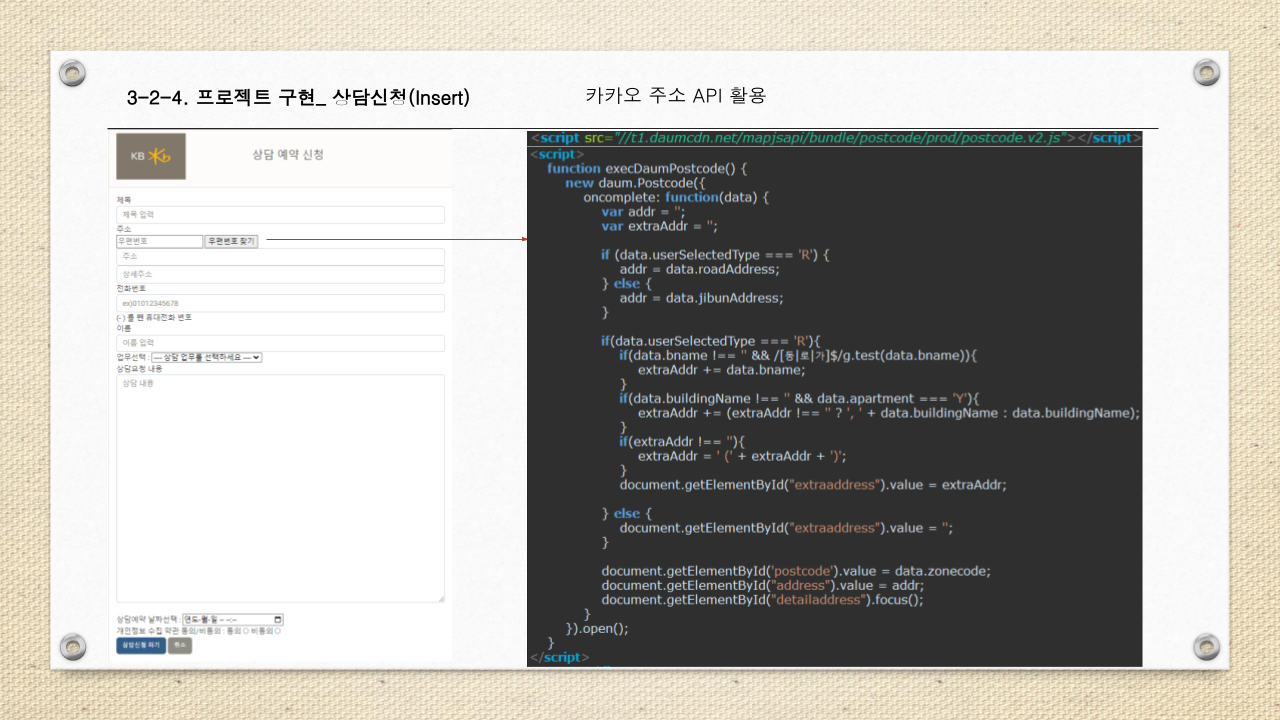Open the calendar icon in the date picker

pos(279,619)
